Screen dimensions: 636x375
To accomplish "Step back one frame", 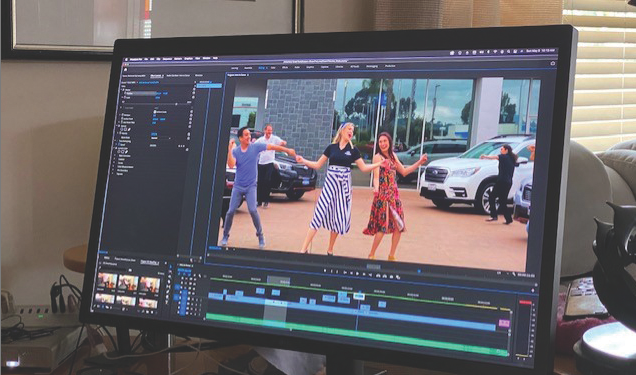I will (x=351, y=273).
